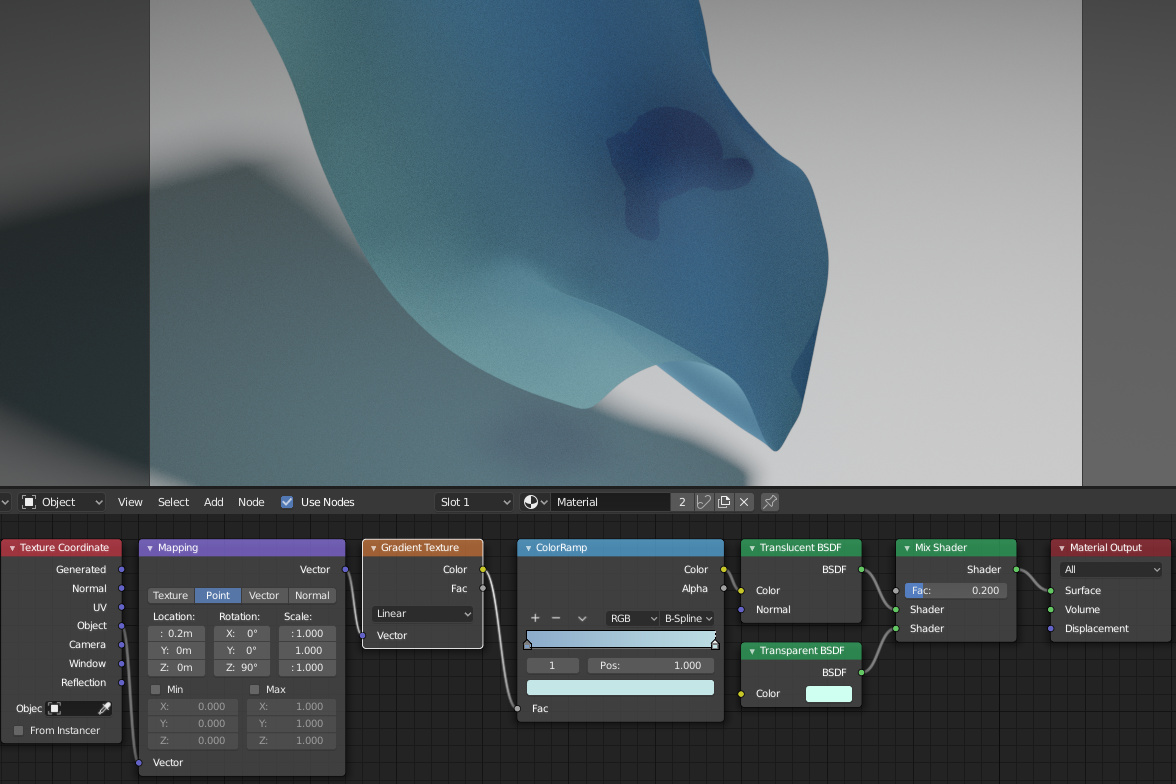Click the Transparent BSDF color swatch
The image size is (1176, 784).
coord(828,693)
